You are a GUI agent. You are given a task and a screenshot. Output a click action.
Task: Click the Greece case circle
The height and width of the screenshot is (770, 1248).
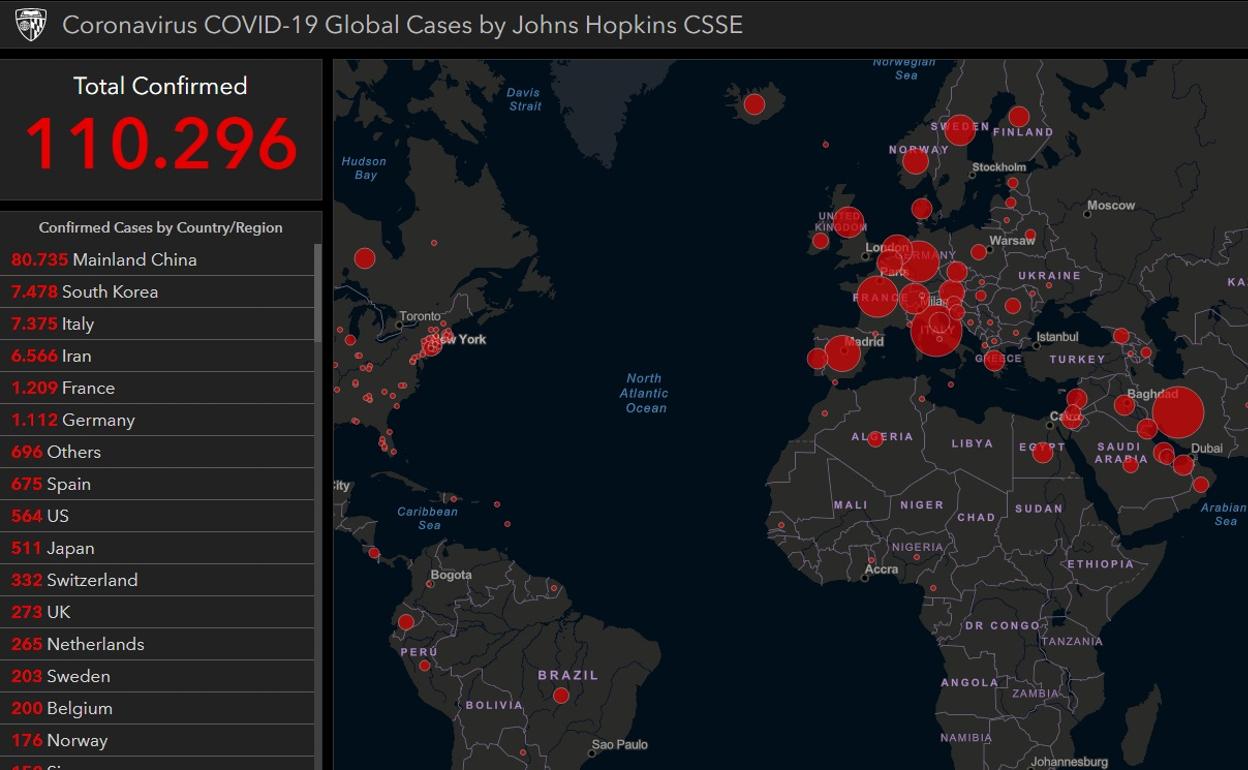click(x=994, y=360)
